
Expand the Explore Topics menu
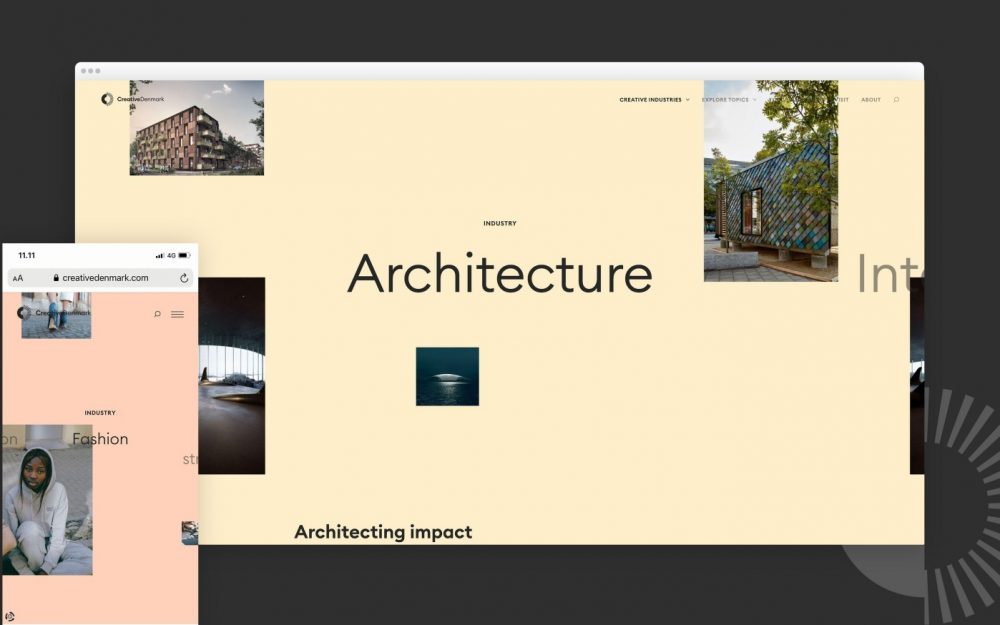click(729, 99)
